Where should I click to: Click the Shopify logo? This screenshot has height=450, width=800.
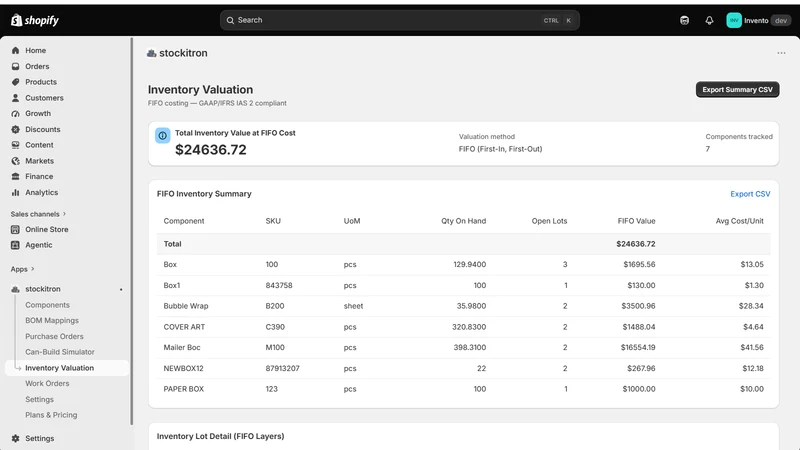tap(35, 20)
